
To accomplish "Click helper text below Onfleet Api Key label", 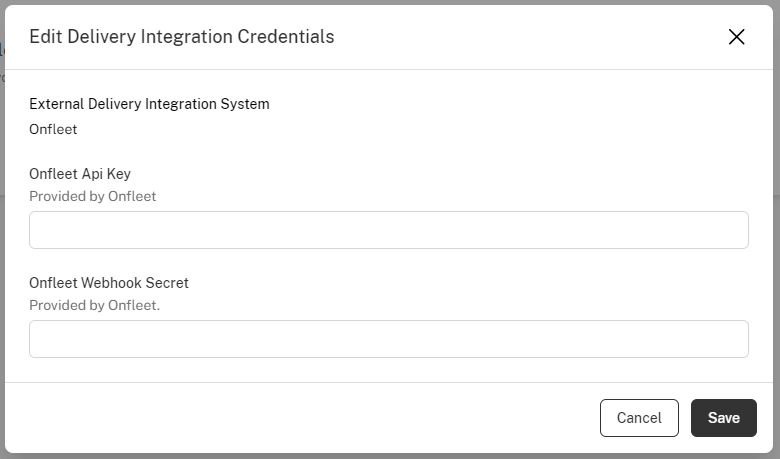I will [92, 196].
